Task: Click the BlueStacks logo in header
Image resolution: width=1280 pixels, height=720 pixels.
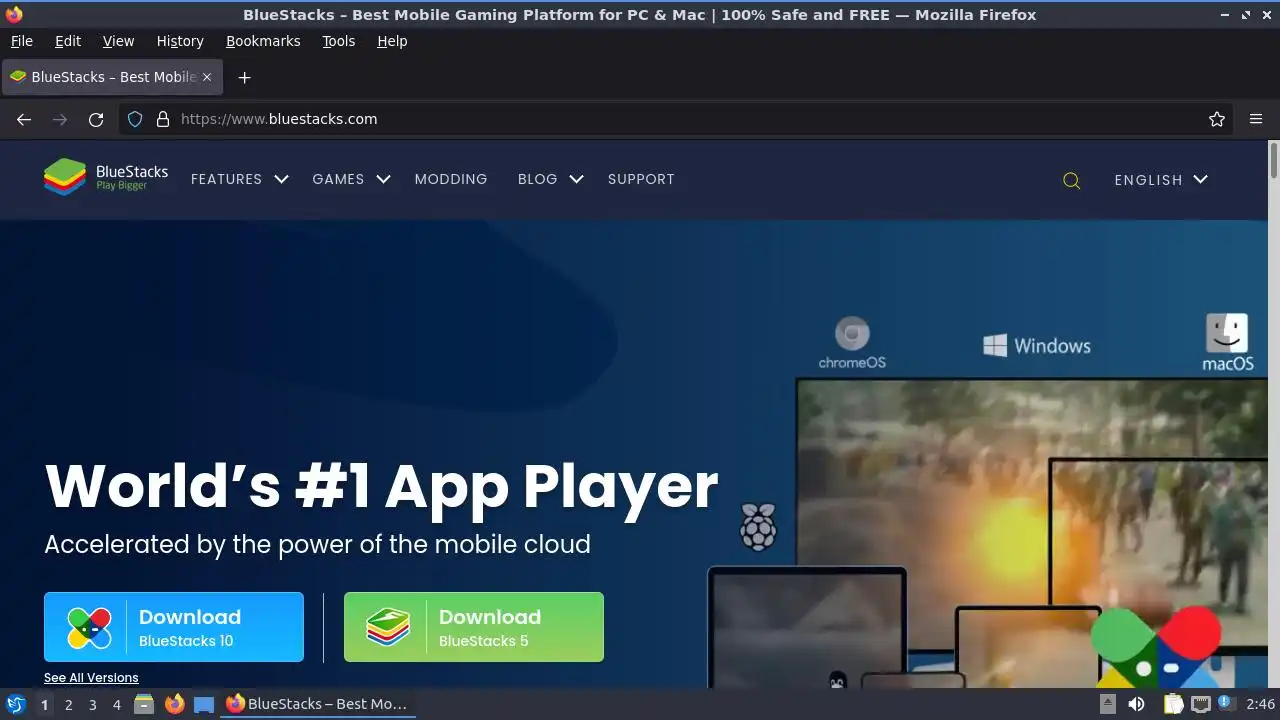Action: click(106, 178)
